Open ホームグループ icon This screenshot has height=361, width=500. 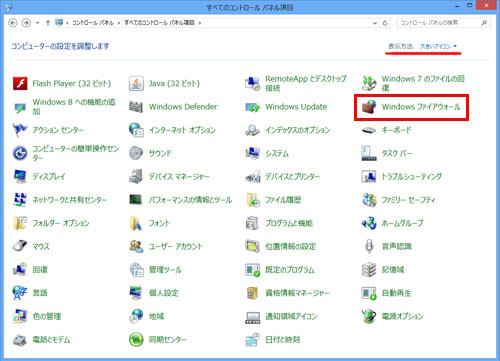tap(369, 223)
